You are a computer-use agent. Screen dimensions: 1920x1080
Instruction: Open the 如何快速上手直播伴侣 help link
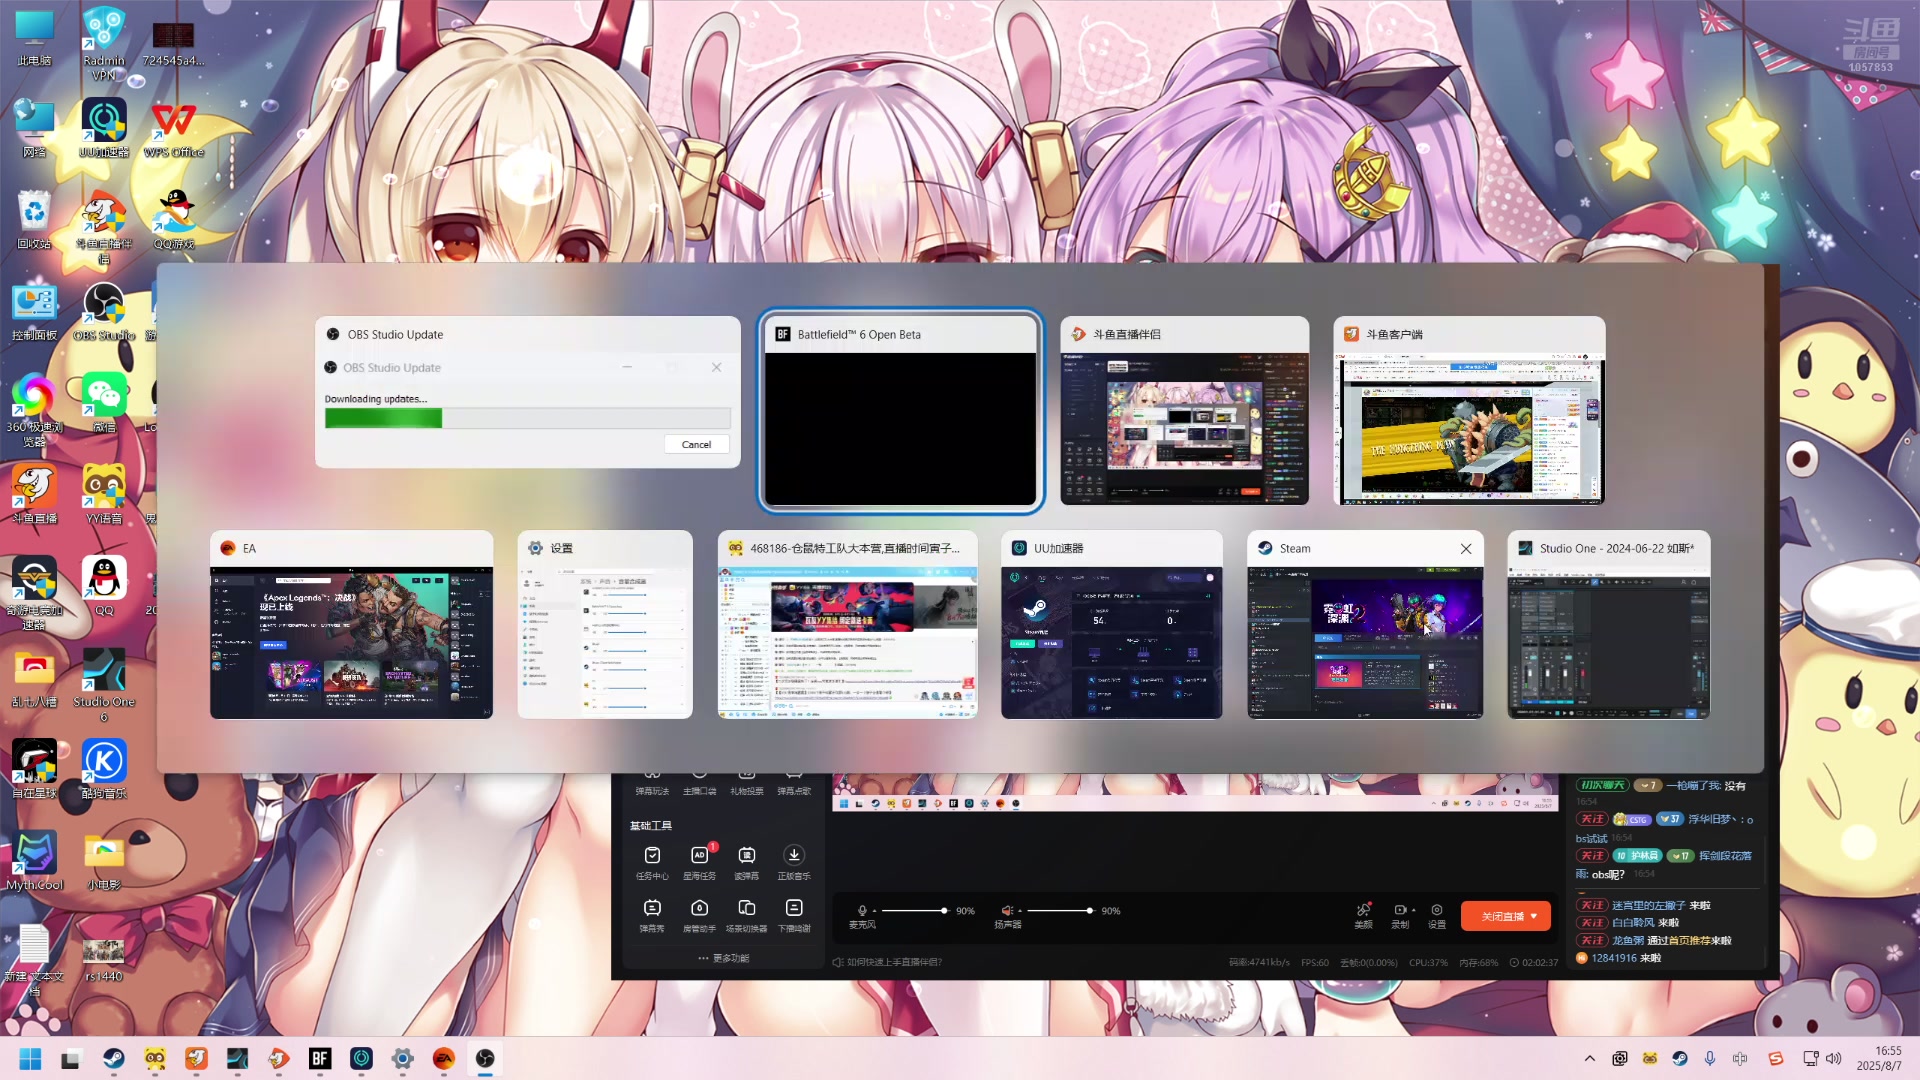887,962
